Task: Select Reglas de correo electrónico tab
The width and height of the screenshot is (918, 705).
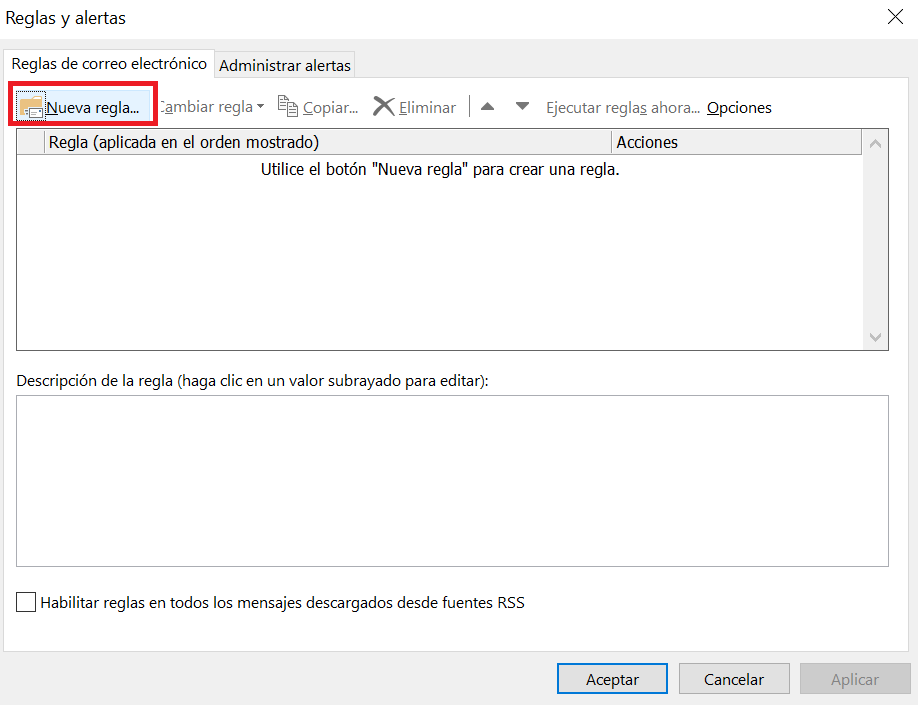Action: pyautogui.click(x=109, y=63)
